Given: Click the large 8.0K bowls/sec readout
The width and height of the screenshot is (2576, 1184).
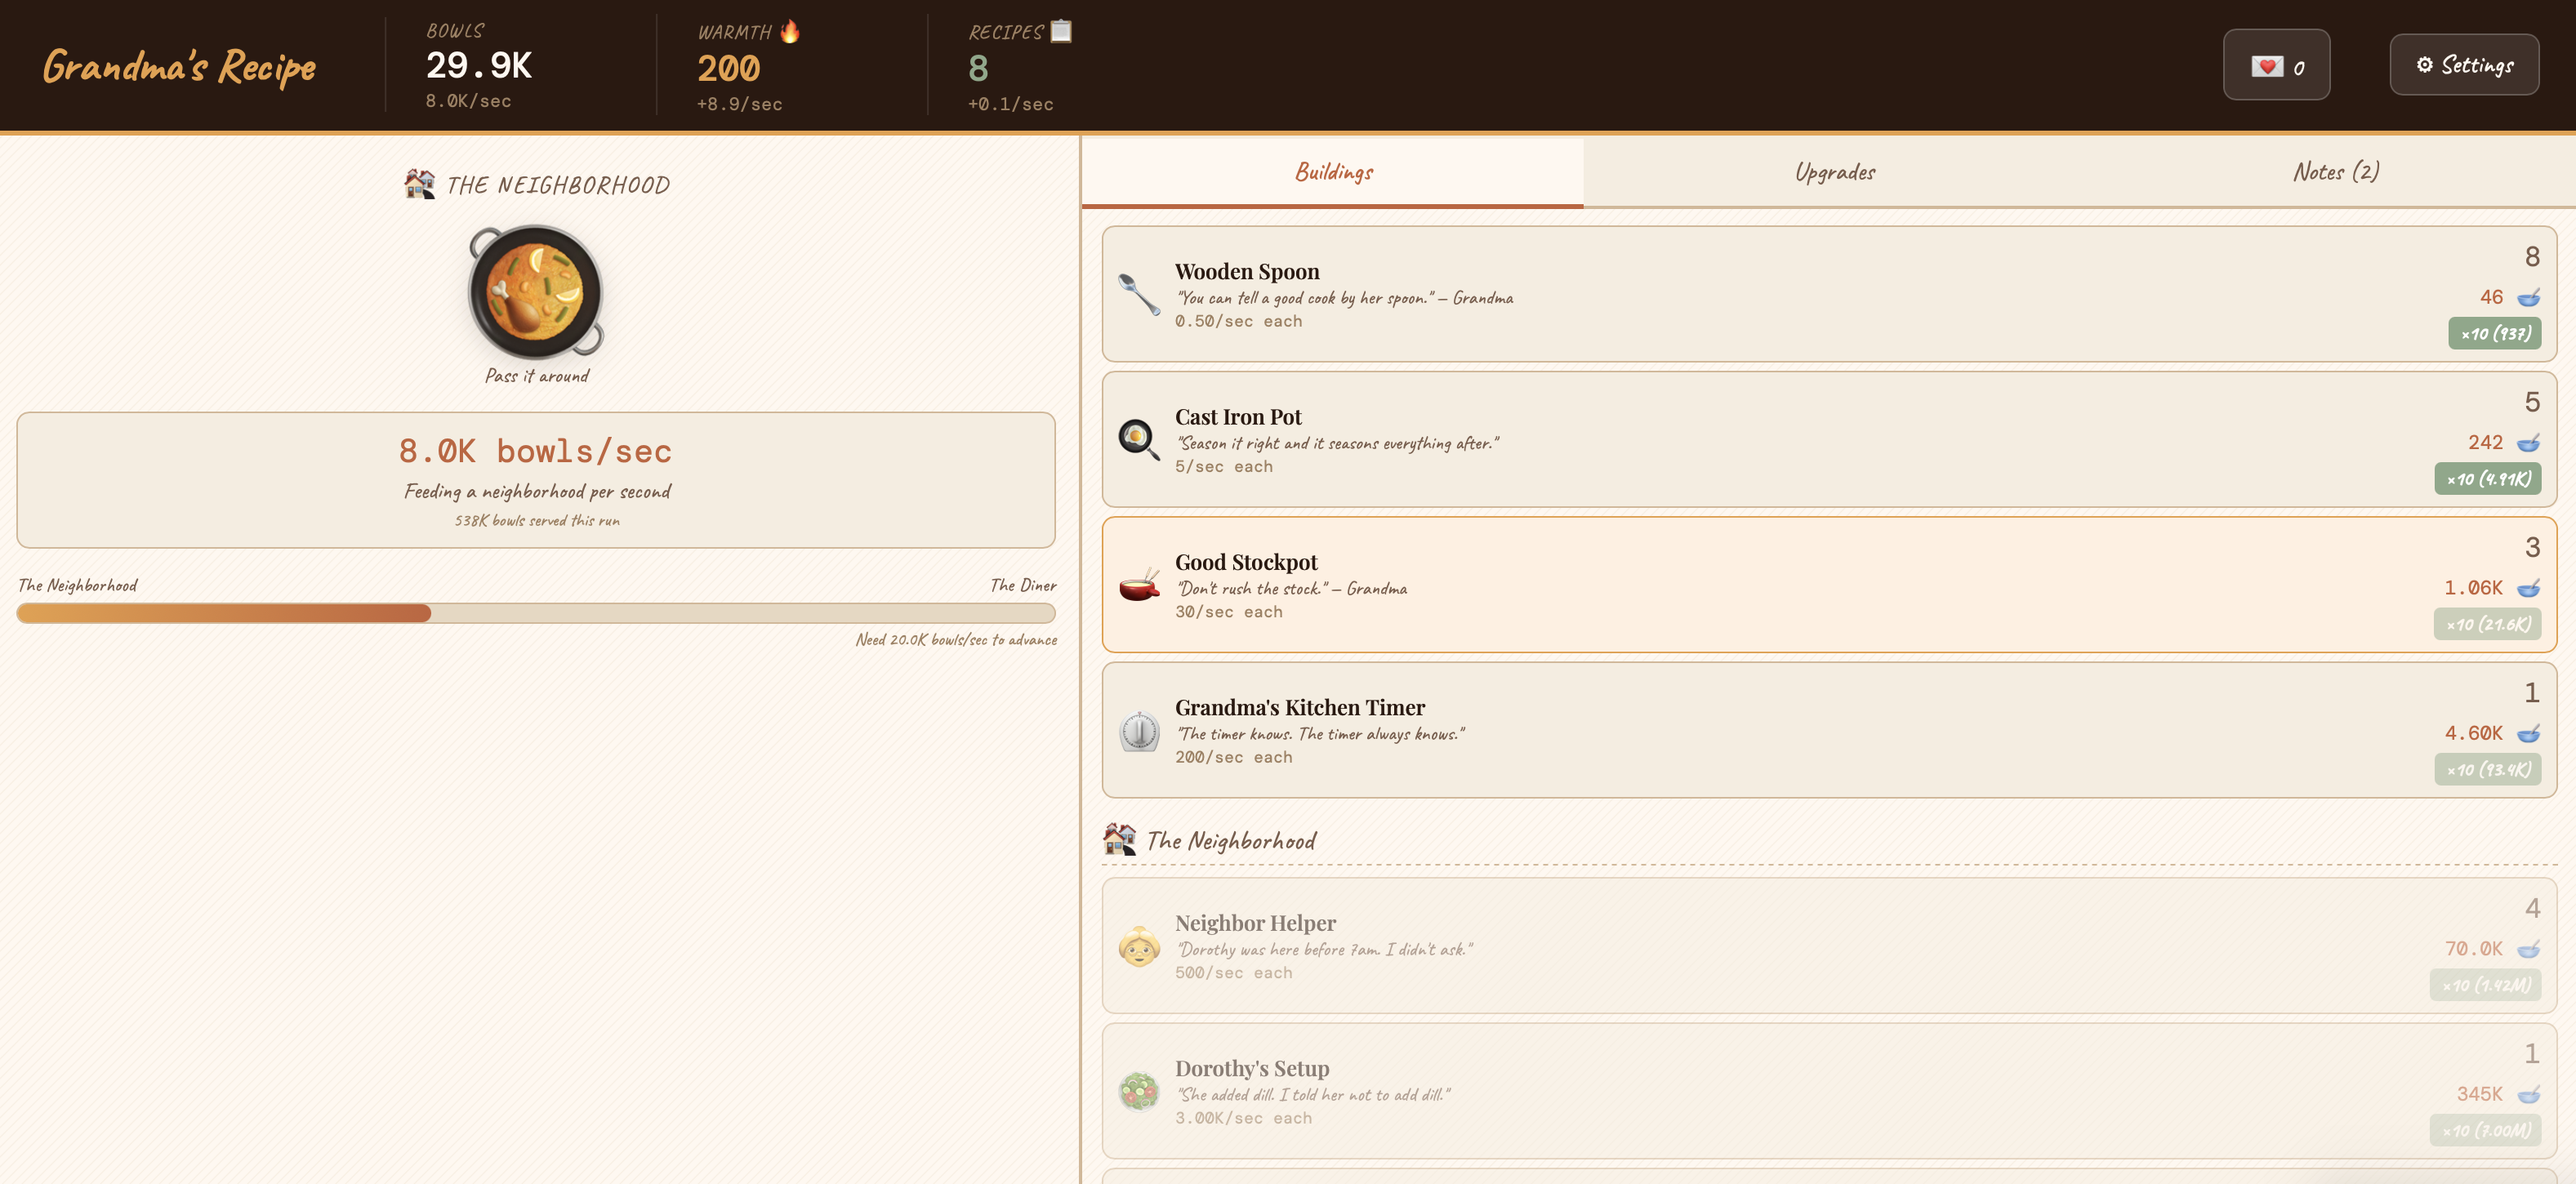Looking at the screenshot, I should 536,451.
